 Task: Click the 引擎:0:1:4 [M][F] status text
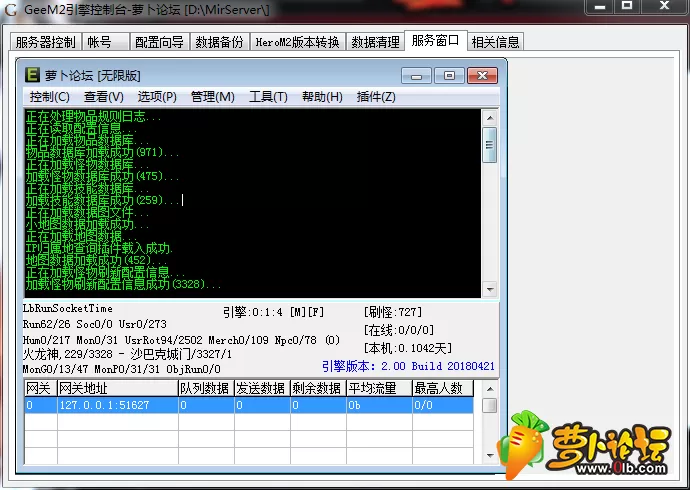[x=273, y=312]
